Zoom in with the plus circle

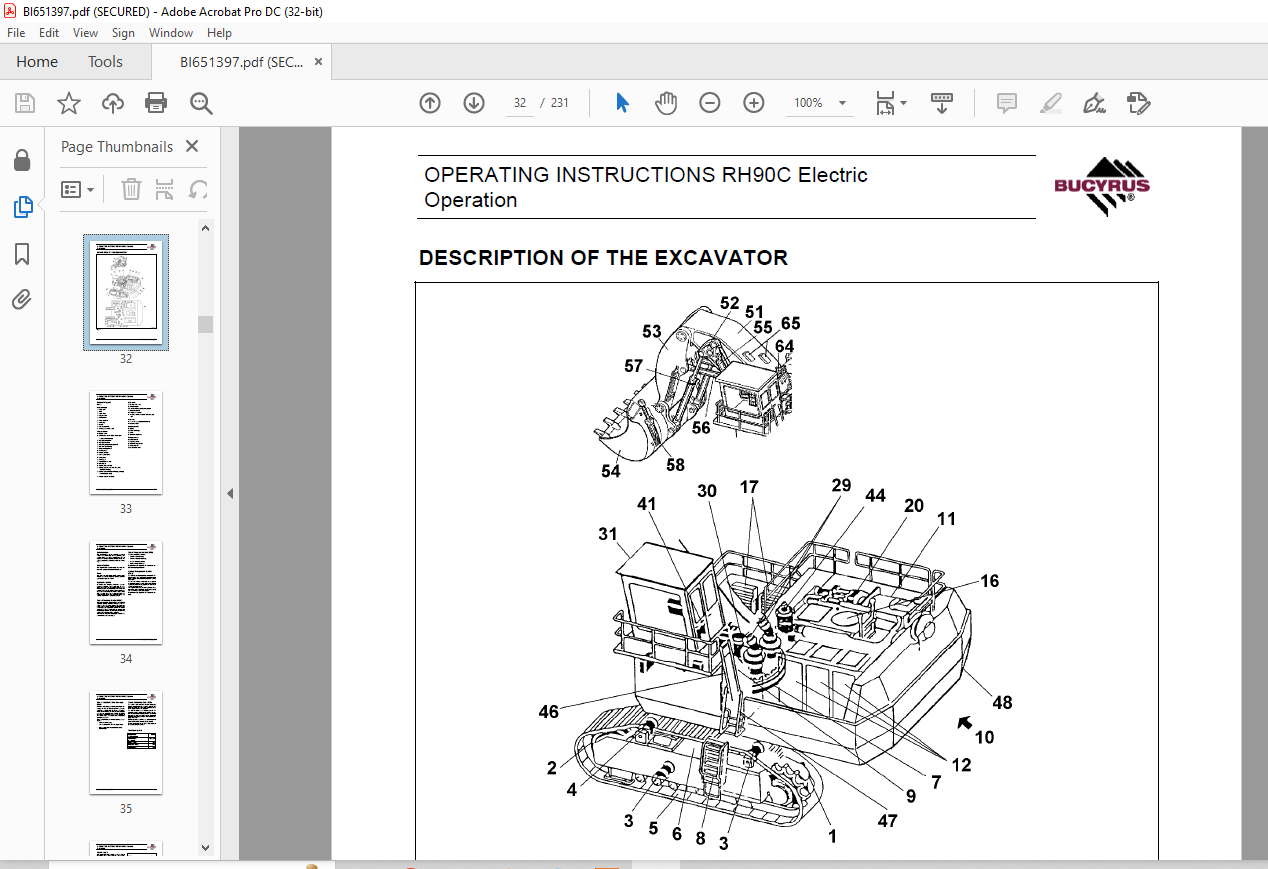[754, 103]
